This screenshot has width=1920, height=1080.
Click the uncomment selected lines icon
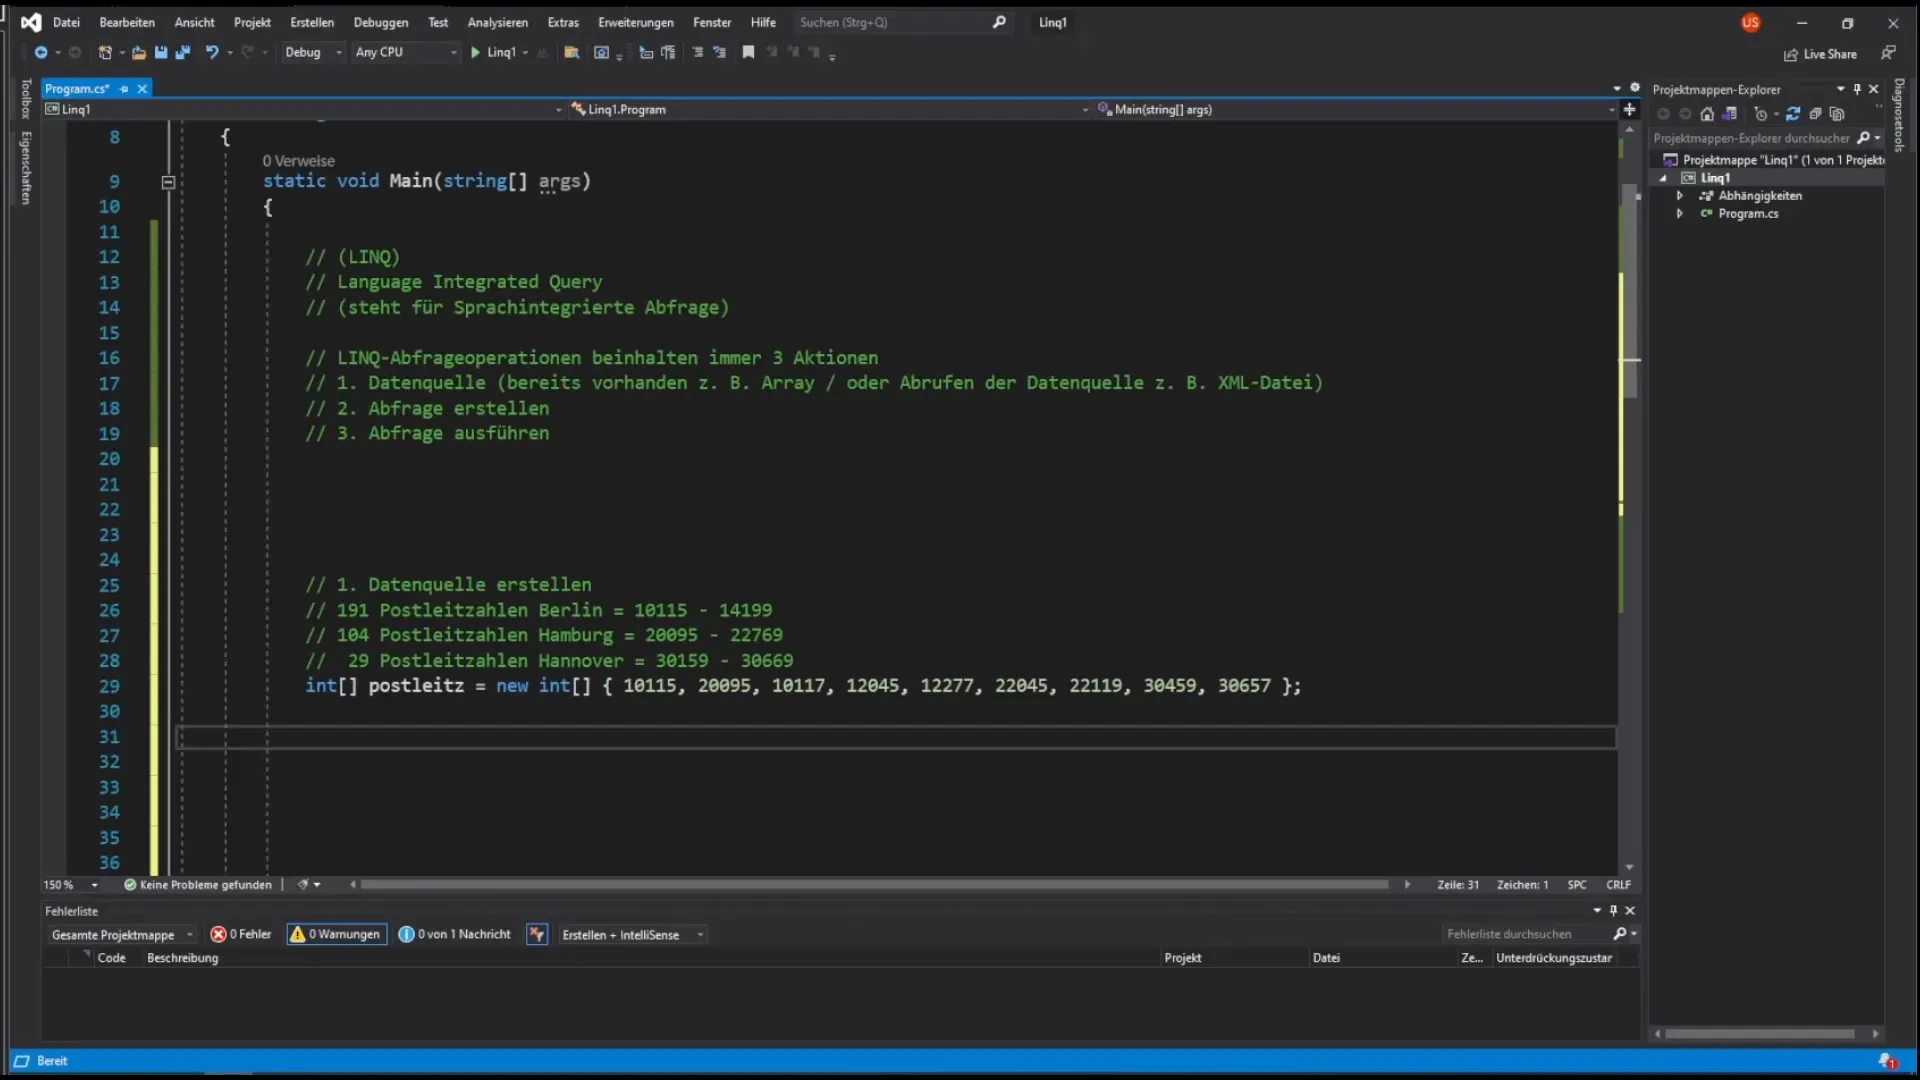pos(719,52)
